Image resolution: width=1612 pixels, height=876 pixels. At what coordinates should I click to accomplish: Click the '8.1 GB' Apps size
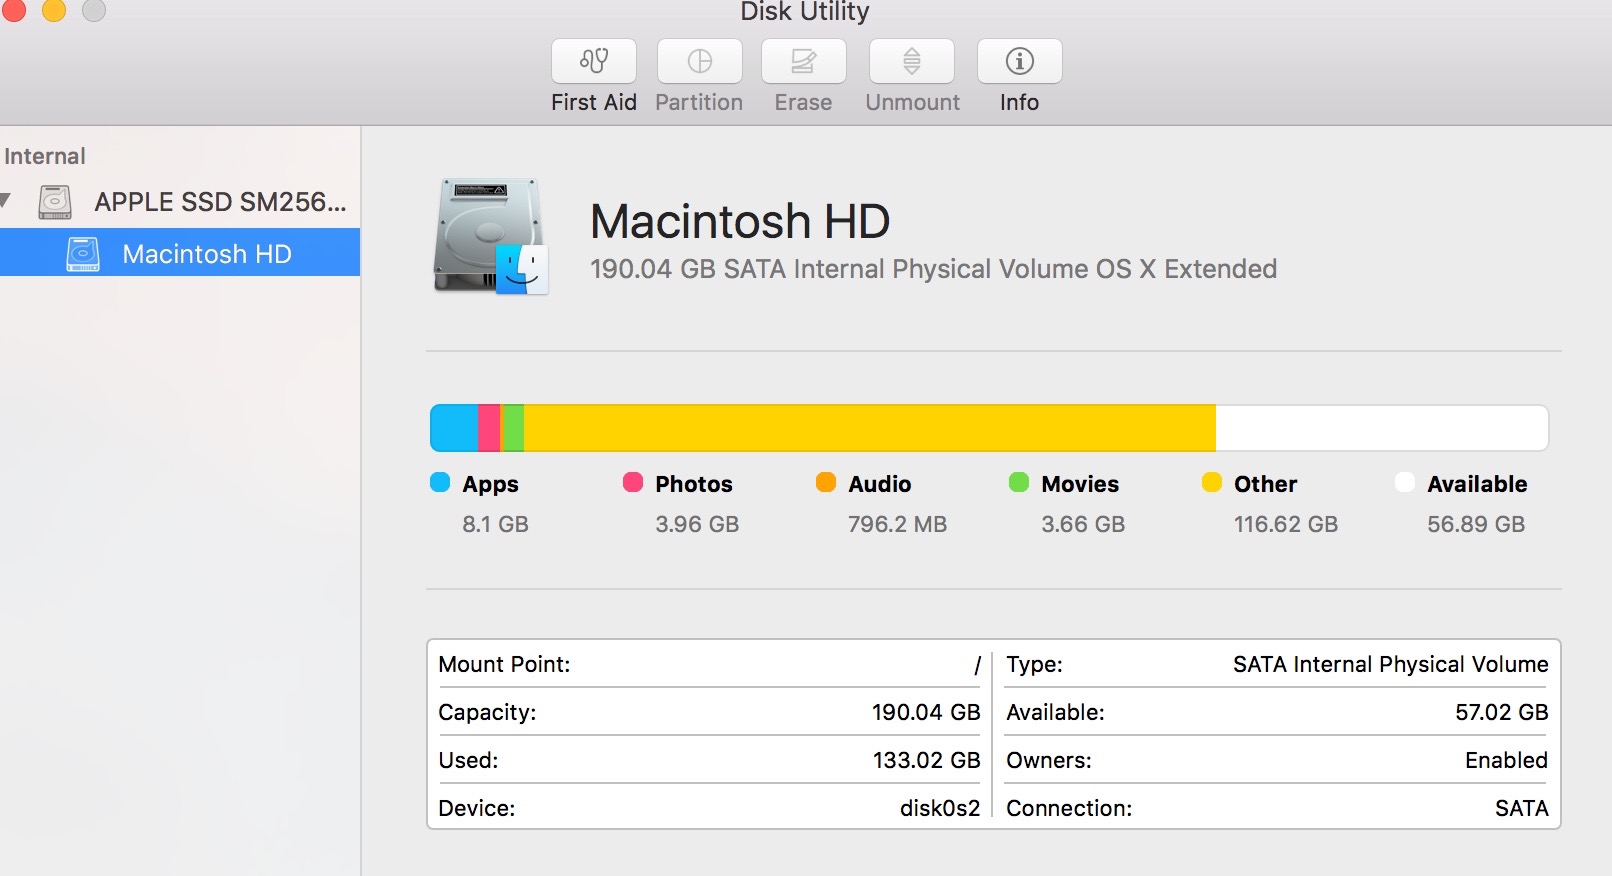pyautogui.click(x=495, y=524)
